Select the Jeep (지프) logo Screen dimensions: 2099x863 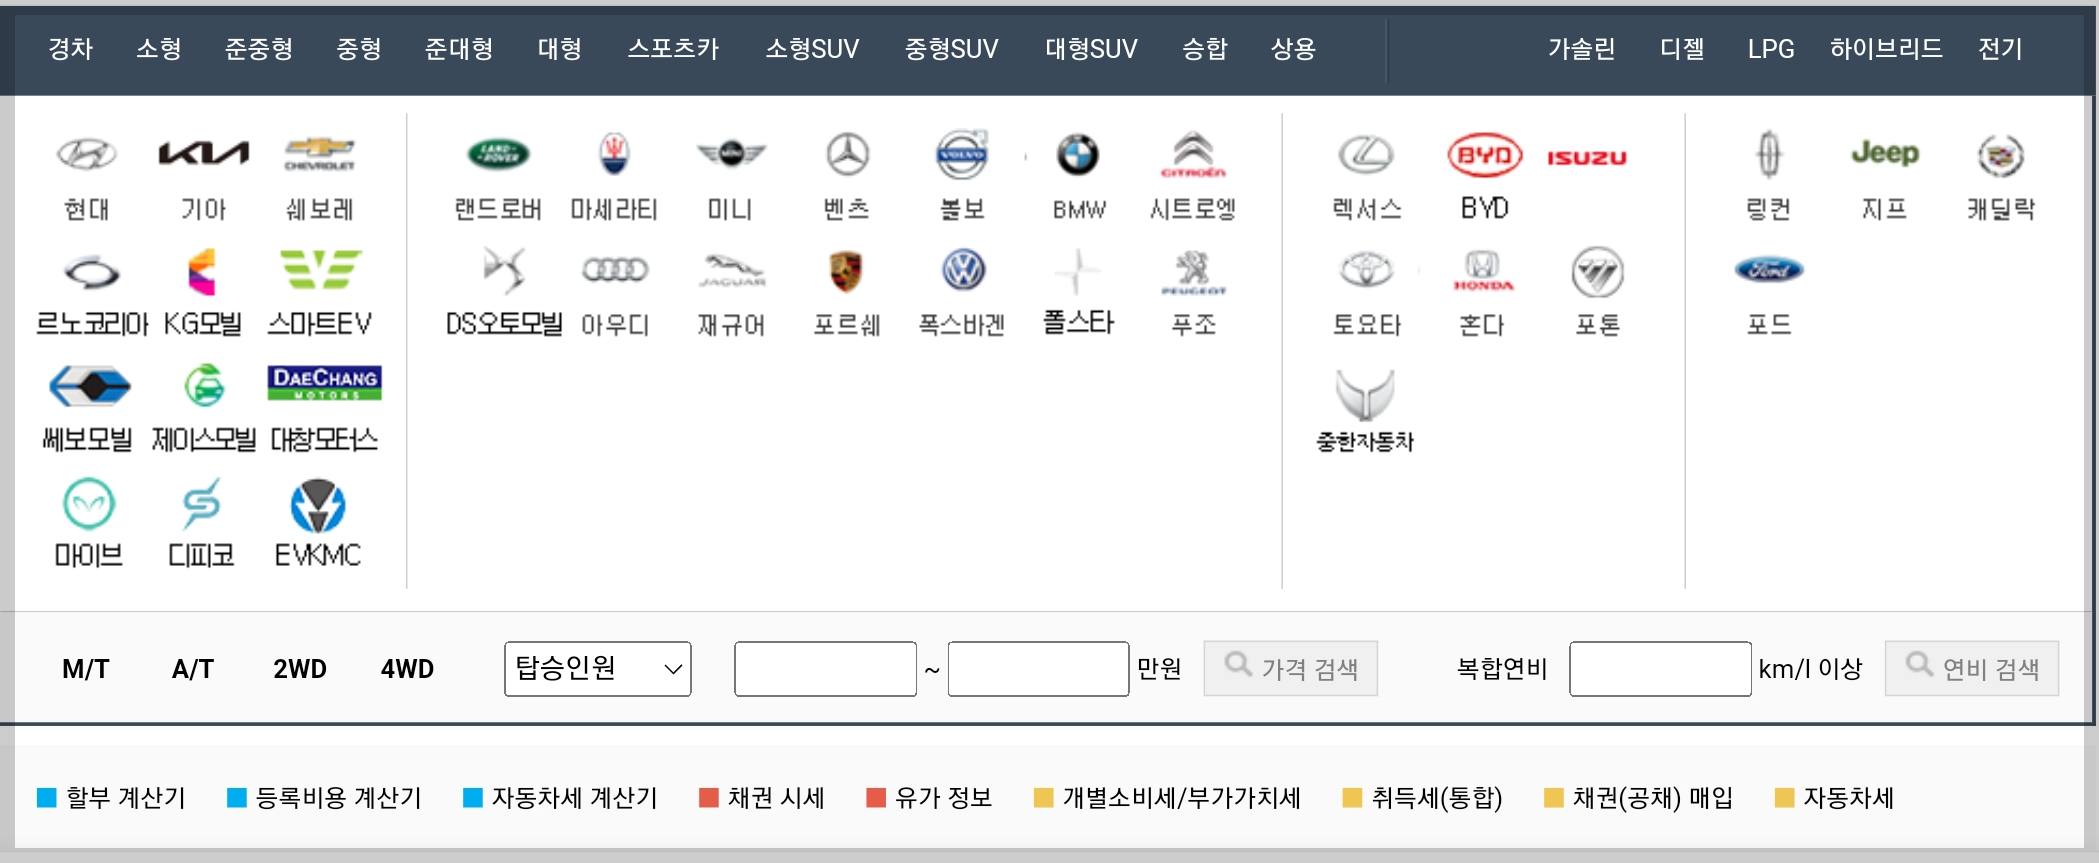click(x=1885, y=153)
